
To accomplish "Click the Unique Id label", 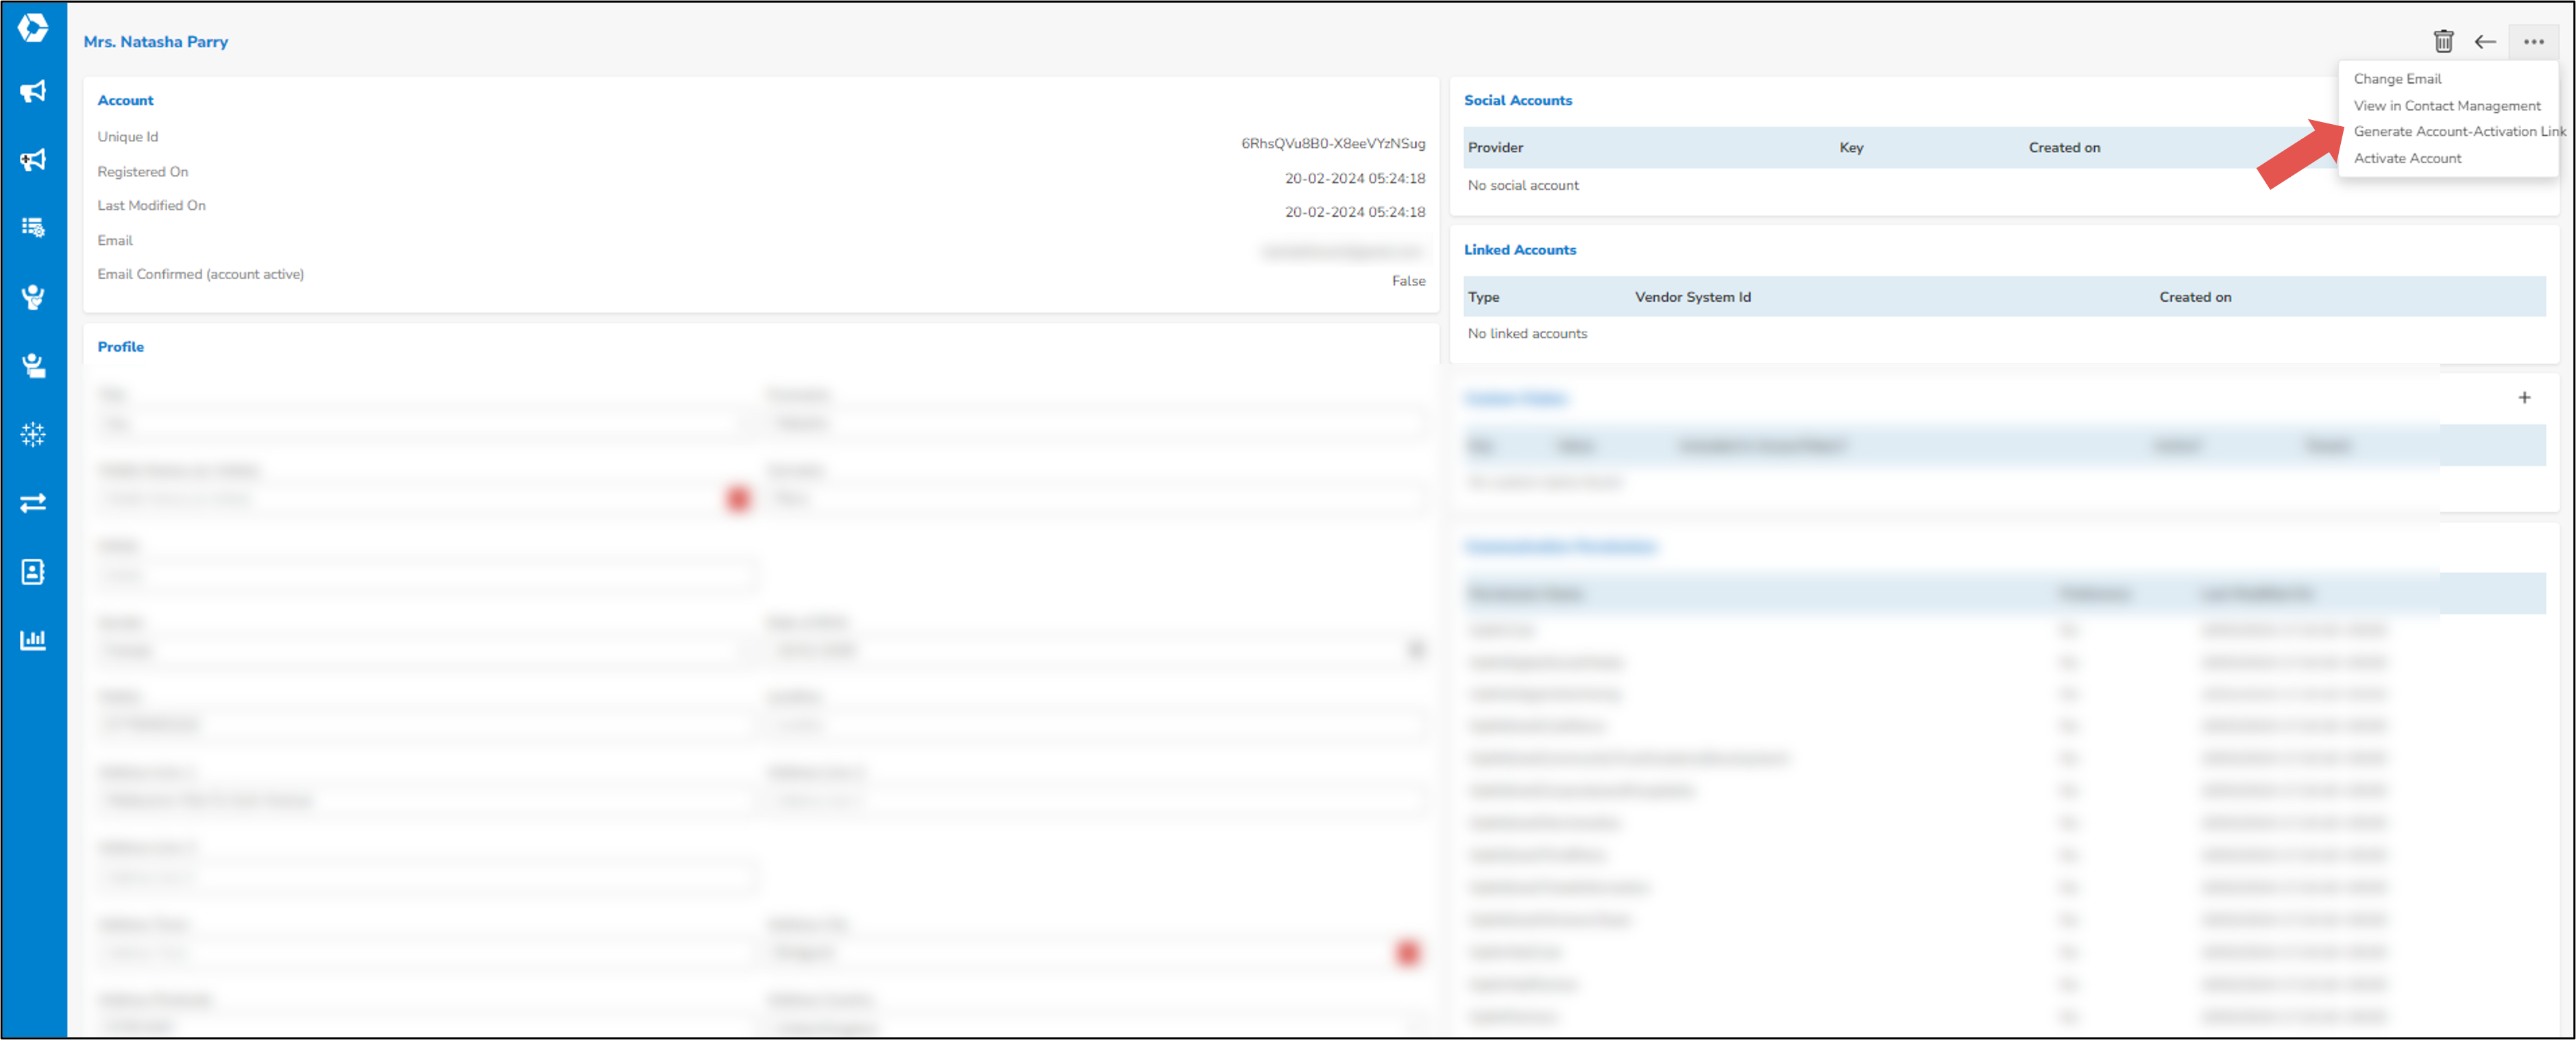I will pos(127,137).
